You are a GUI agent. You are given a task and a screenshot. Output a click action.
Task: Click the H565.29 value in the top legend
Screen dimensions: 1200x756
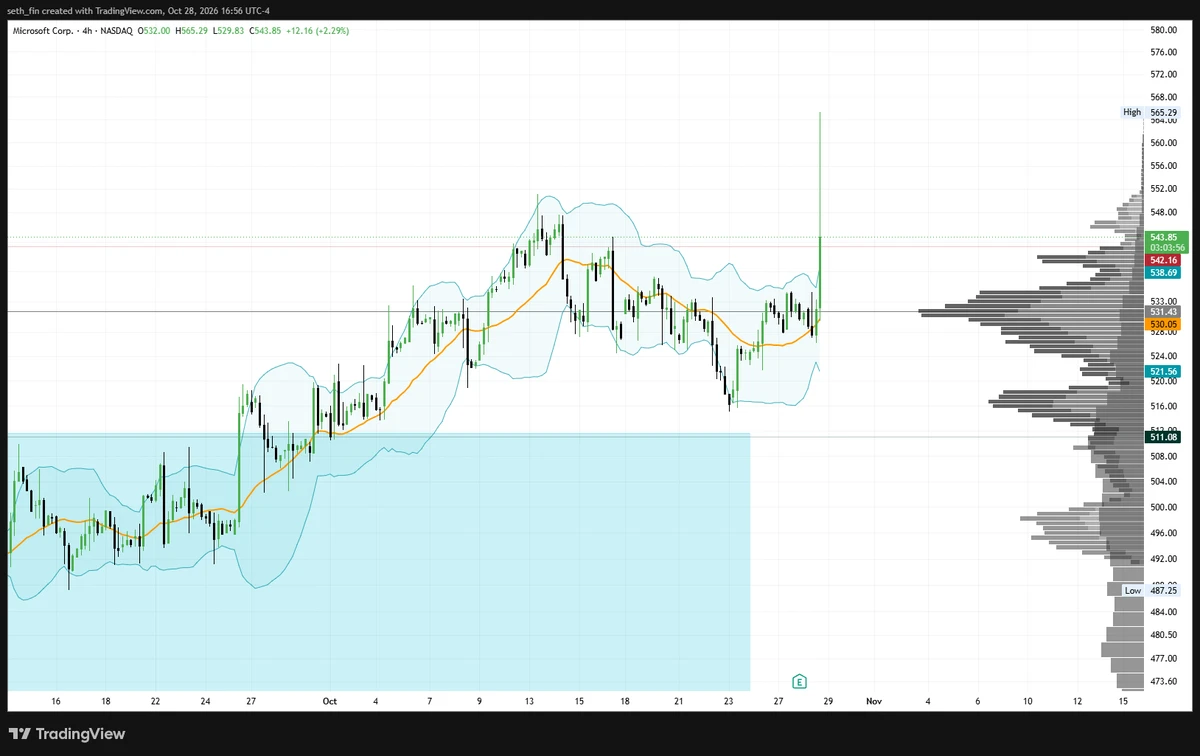tap(192, 31)
